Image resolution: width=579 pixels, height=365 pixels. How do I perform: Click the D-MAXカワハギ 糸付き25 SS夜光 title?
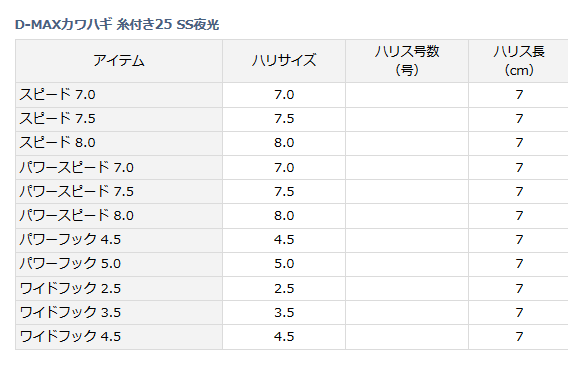coord(117,25)
